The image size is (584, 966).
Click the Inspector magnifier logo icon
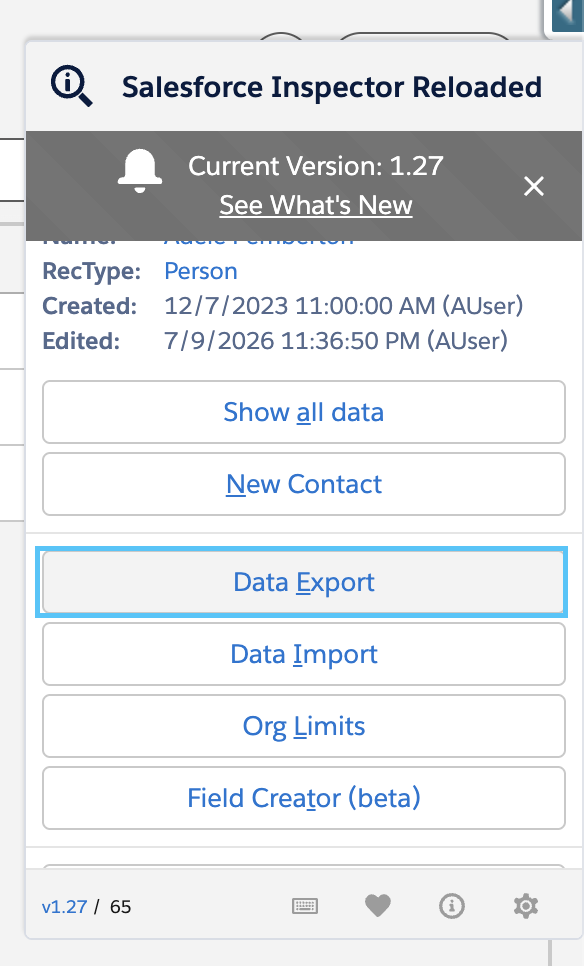click(x=71, y=87)
